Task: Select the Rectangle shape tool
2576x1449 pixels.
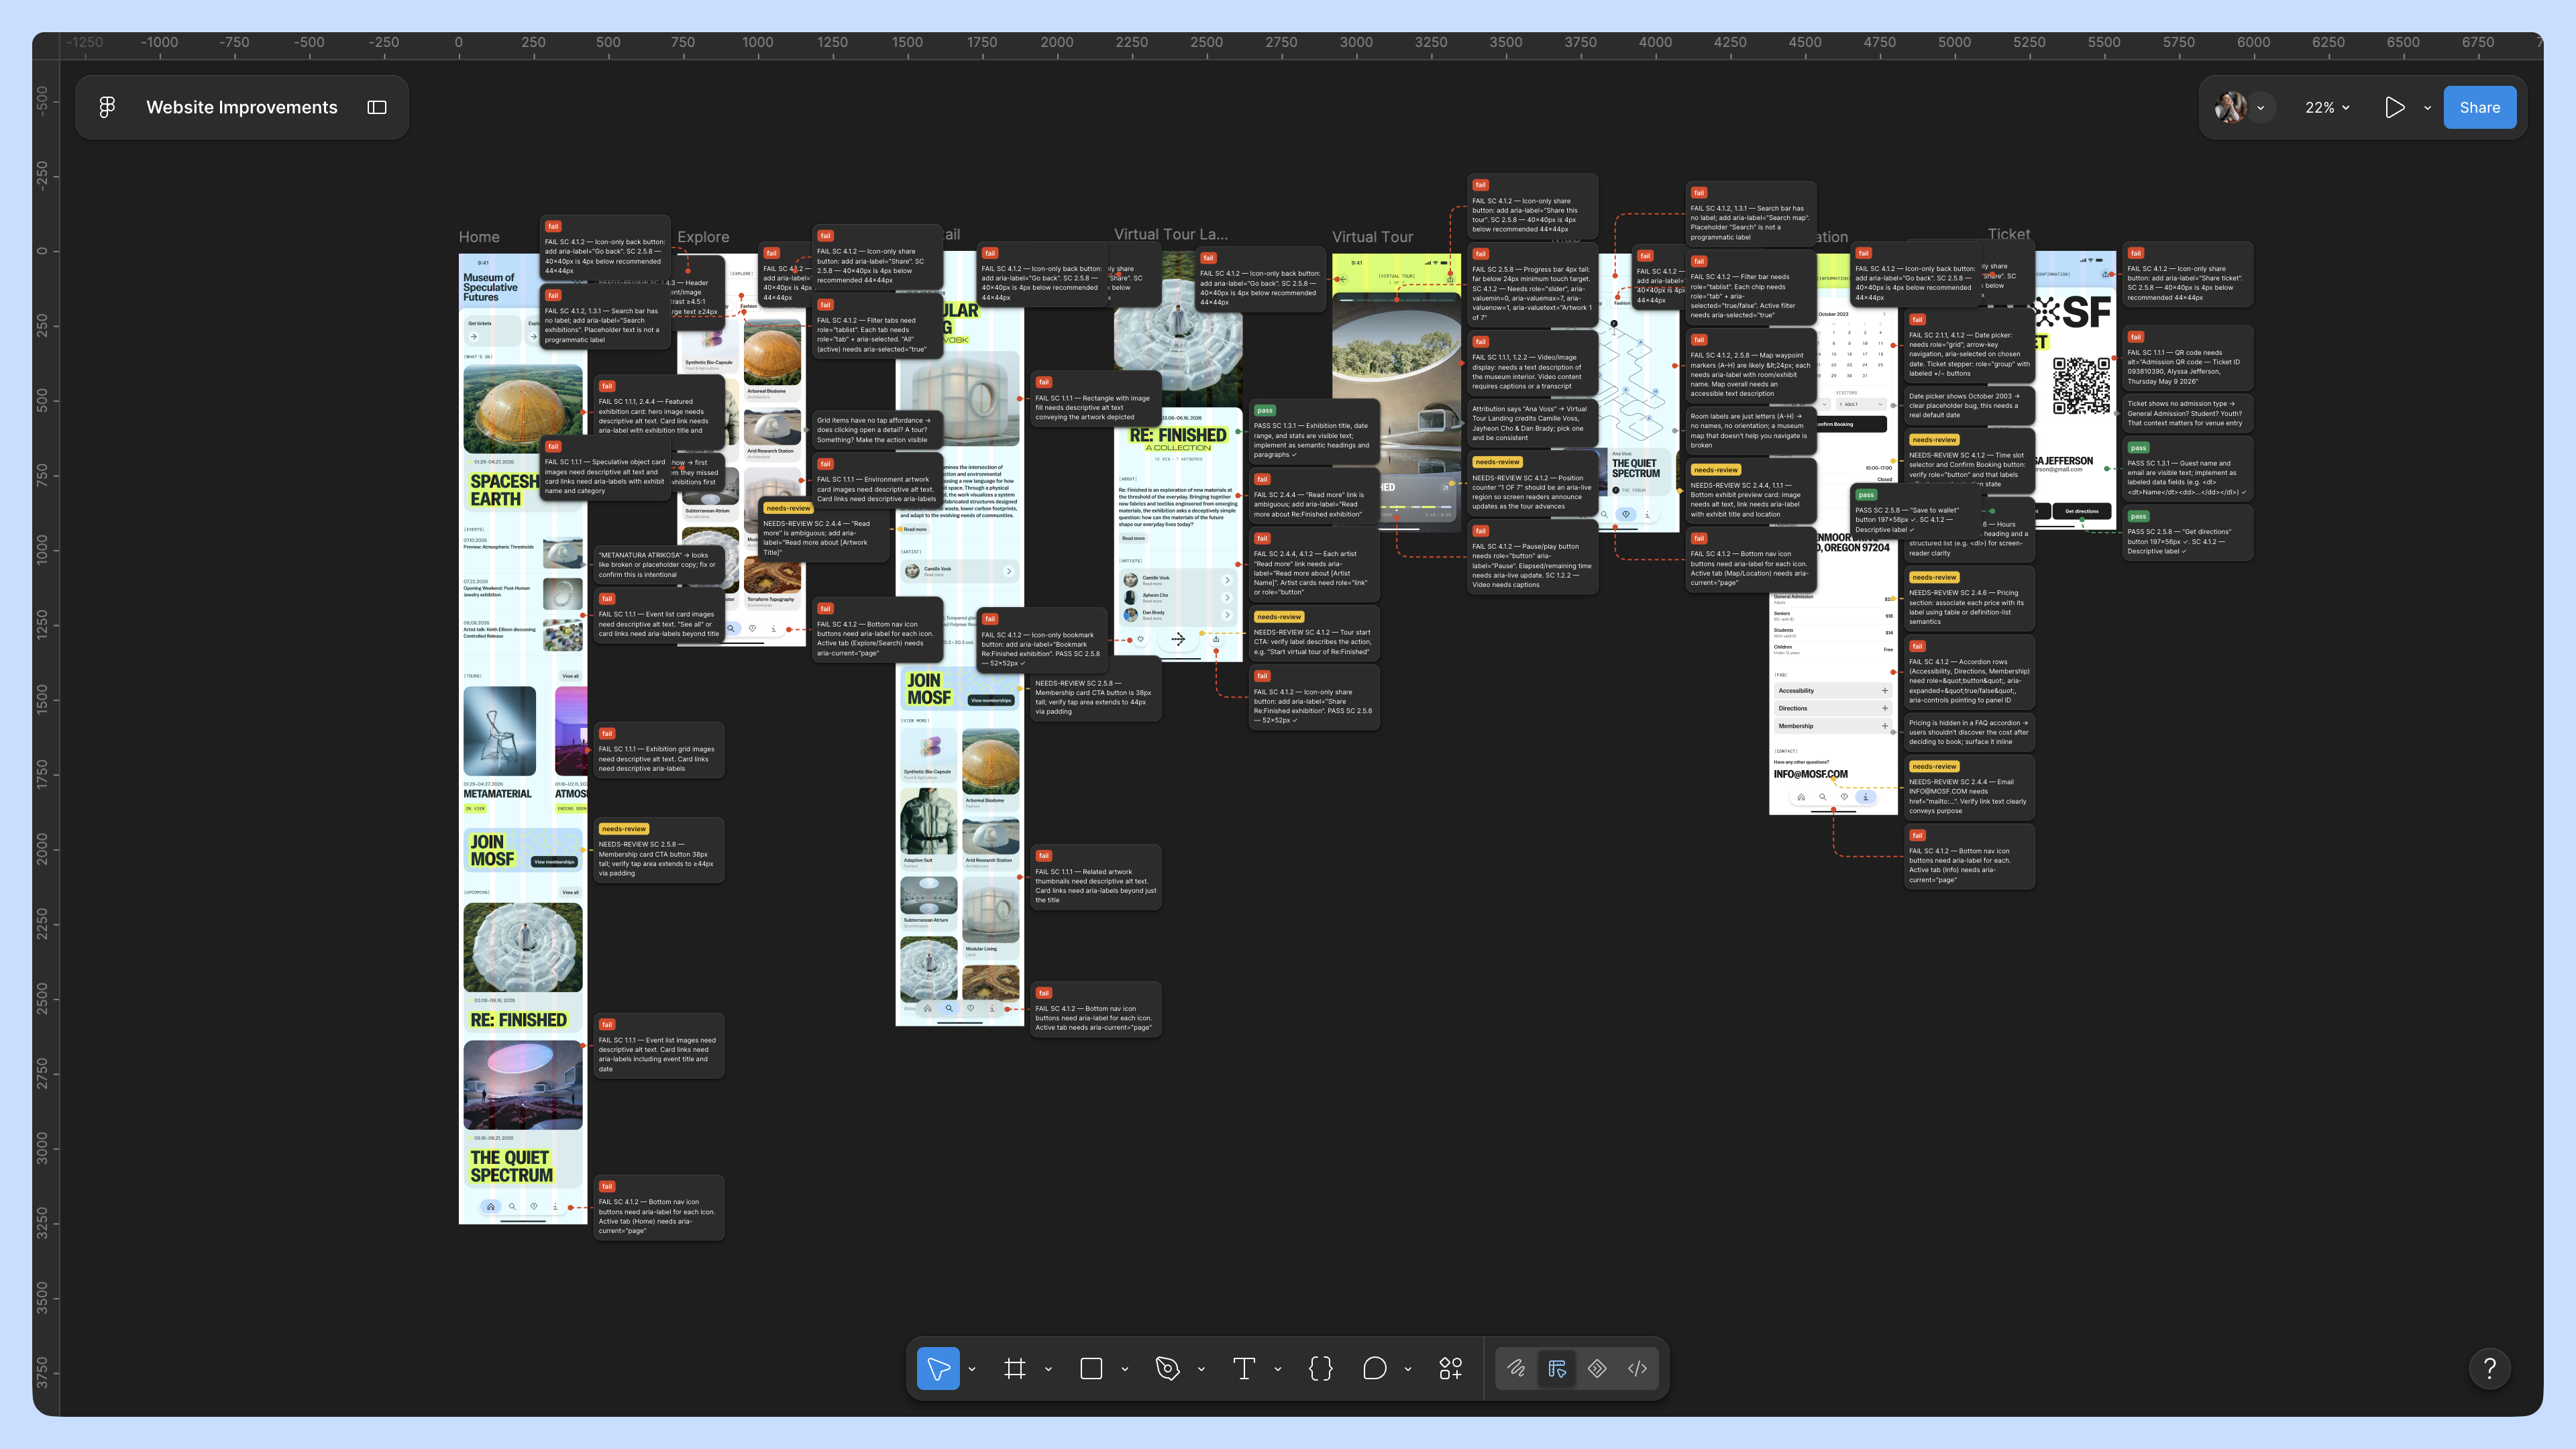Action: pyautogui.click(x=1091, y=1368)
